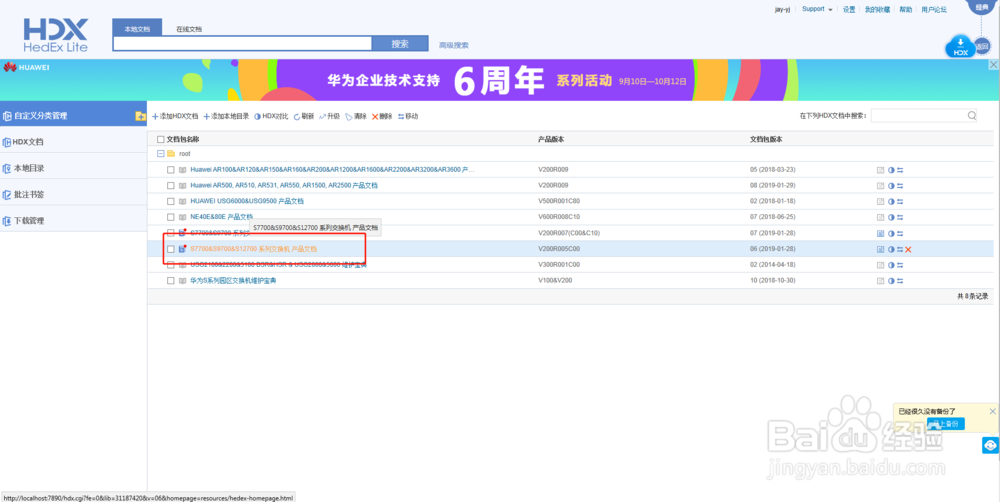Click move icon for the Huawei AR100 row
The height and width of the screenshot is (502, 1000).
pyautogui.click(x=900, y=170)
